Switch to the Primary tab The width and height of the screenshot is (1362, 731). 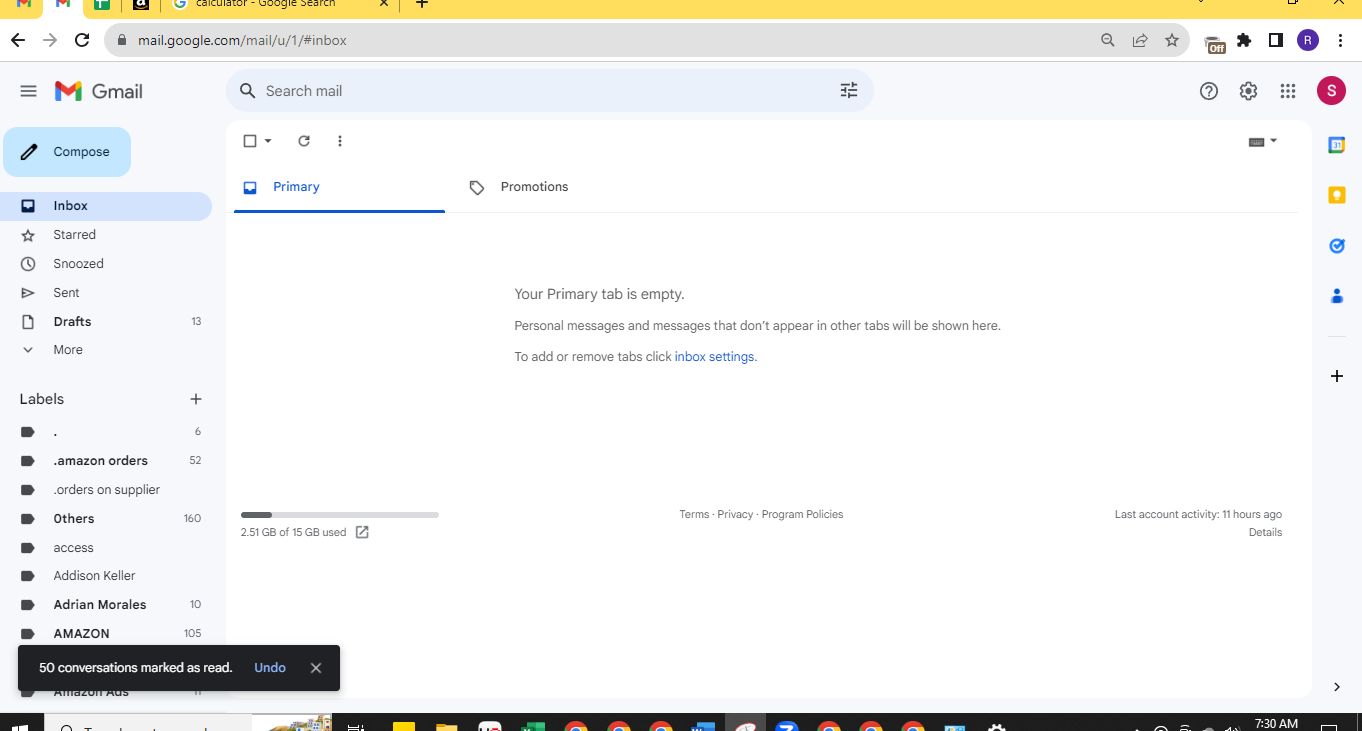(x=339, y=187)
